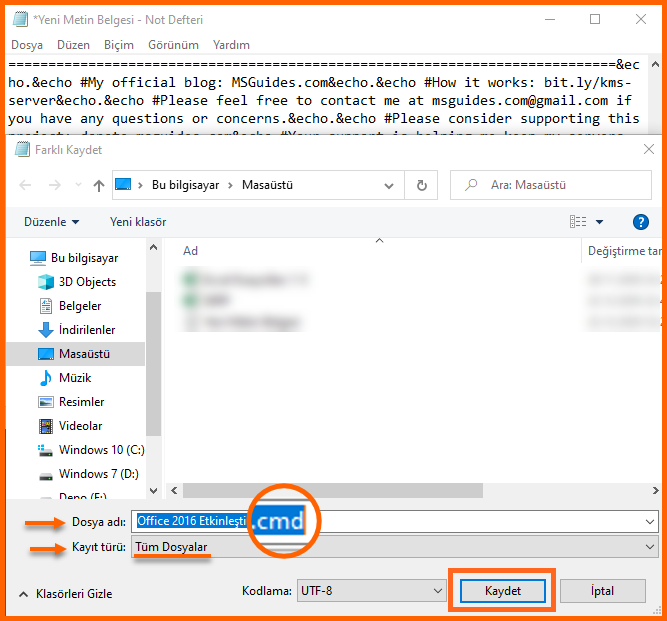Click Masaüstü in the address breadcrumb
667x621 pixels.
(x=267, y=185)
